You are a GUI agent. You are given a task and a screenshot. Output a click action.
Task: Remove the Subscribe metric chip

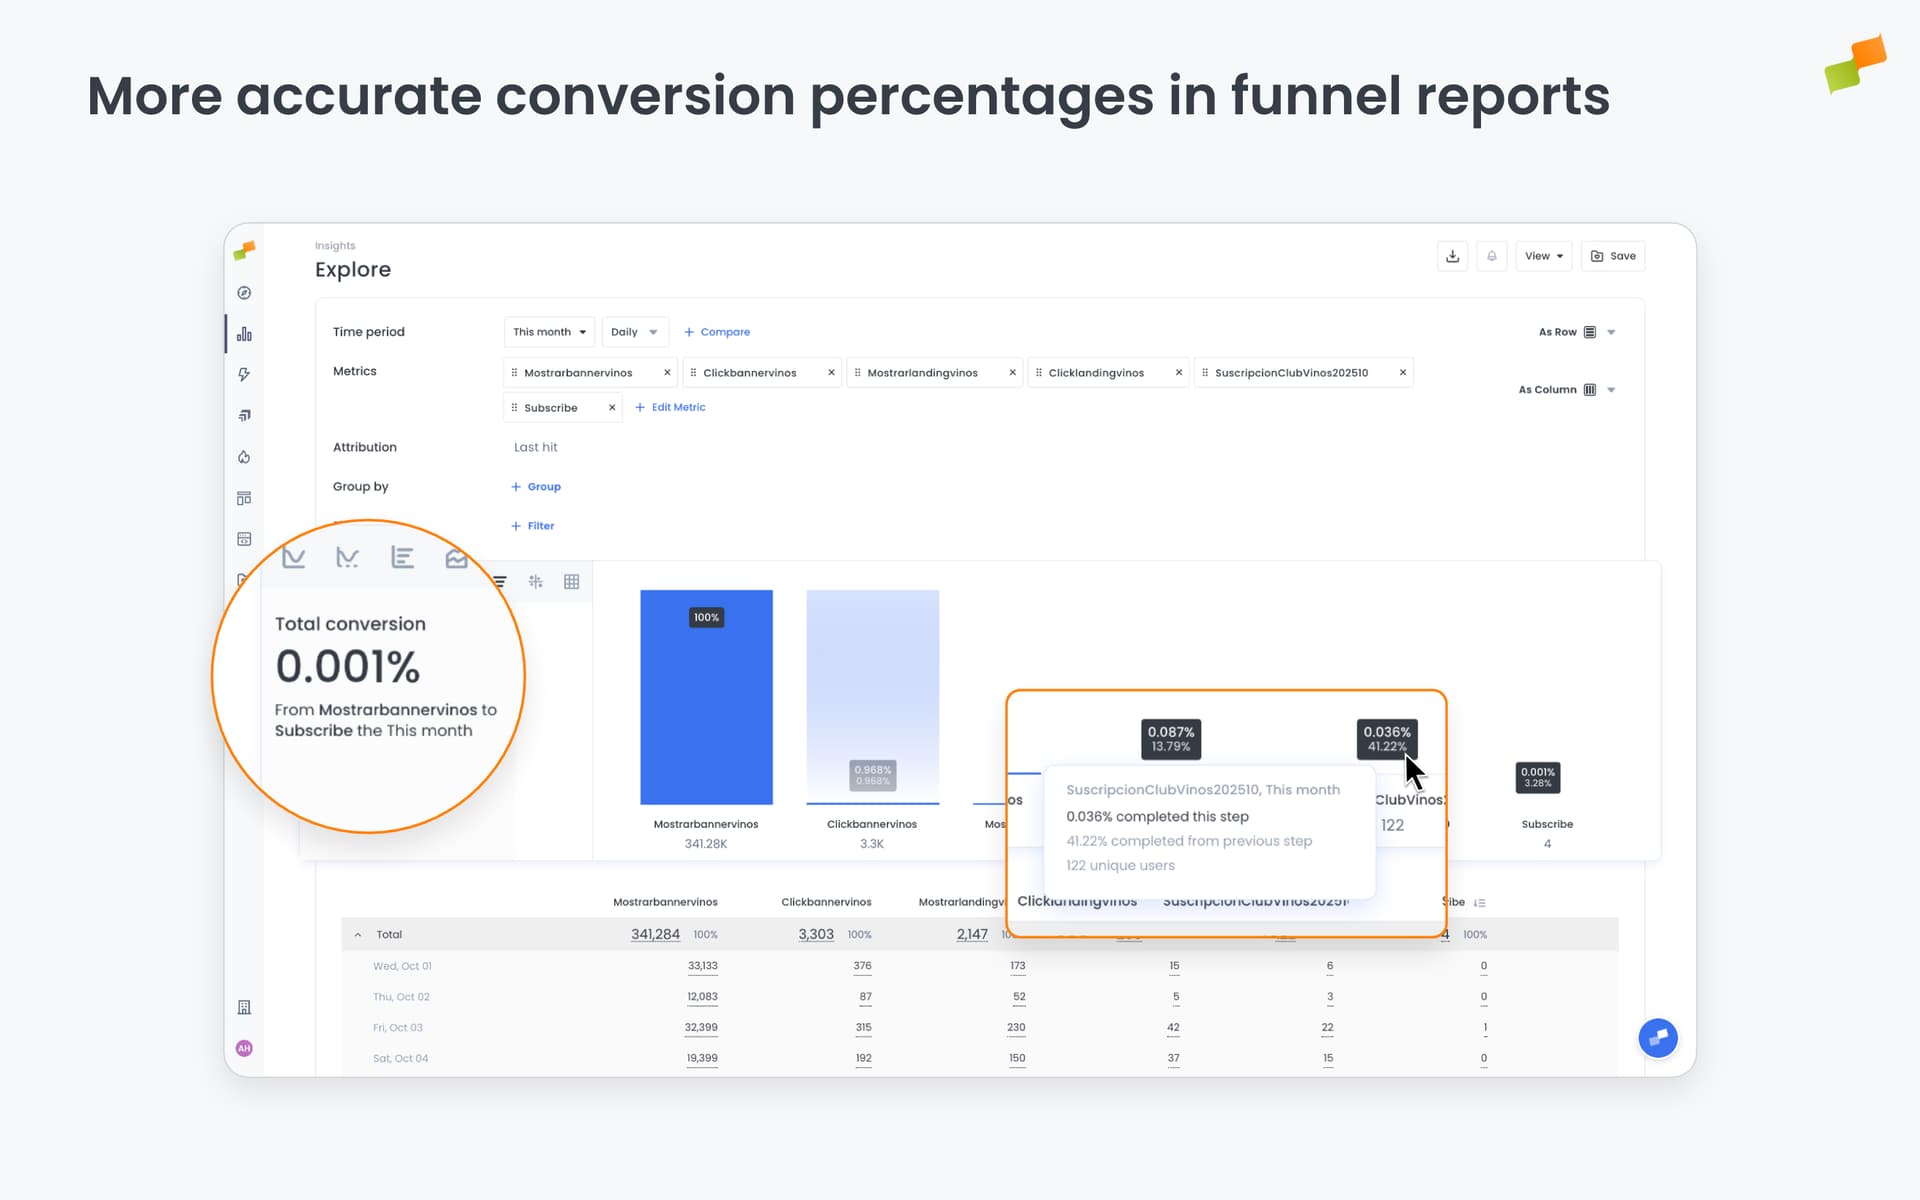coord(611,407)
